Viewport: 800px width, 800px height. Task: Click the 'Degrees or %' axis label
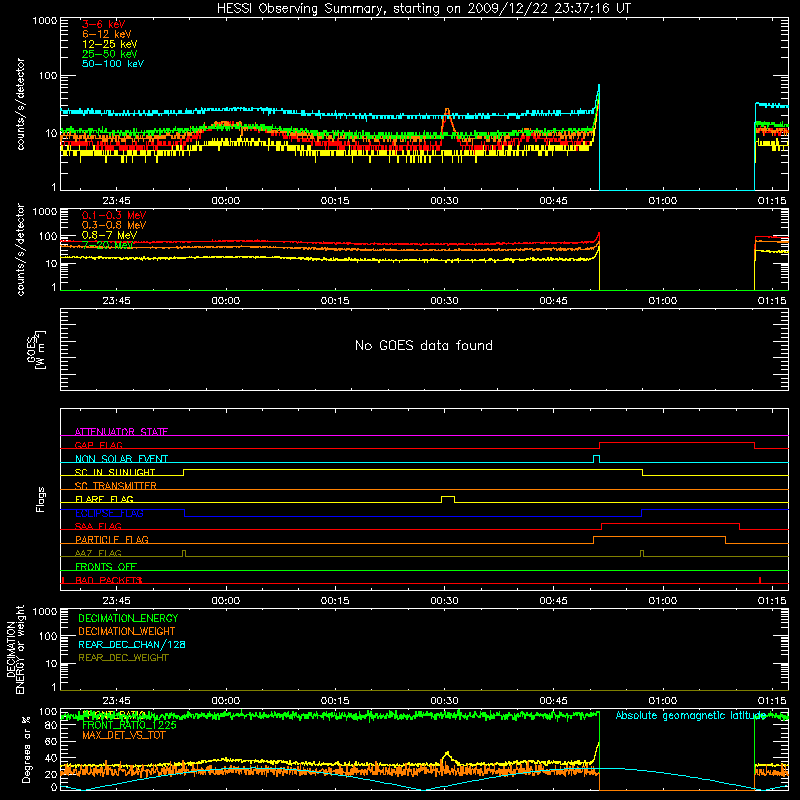[x=26, y=749]
